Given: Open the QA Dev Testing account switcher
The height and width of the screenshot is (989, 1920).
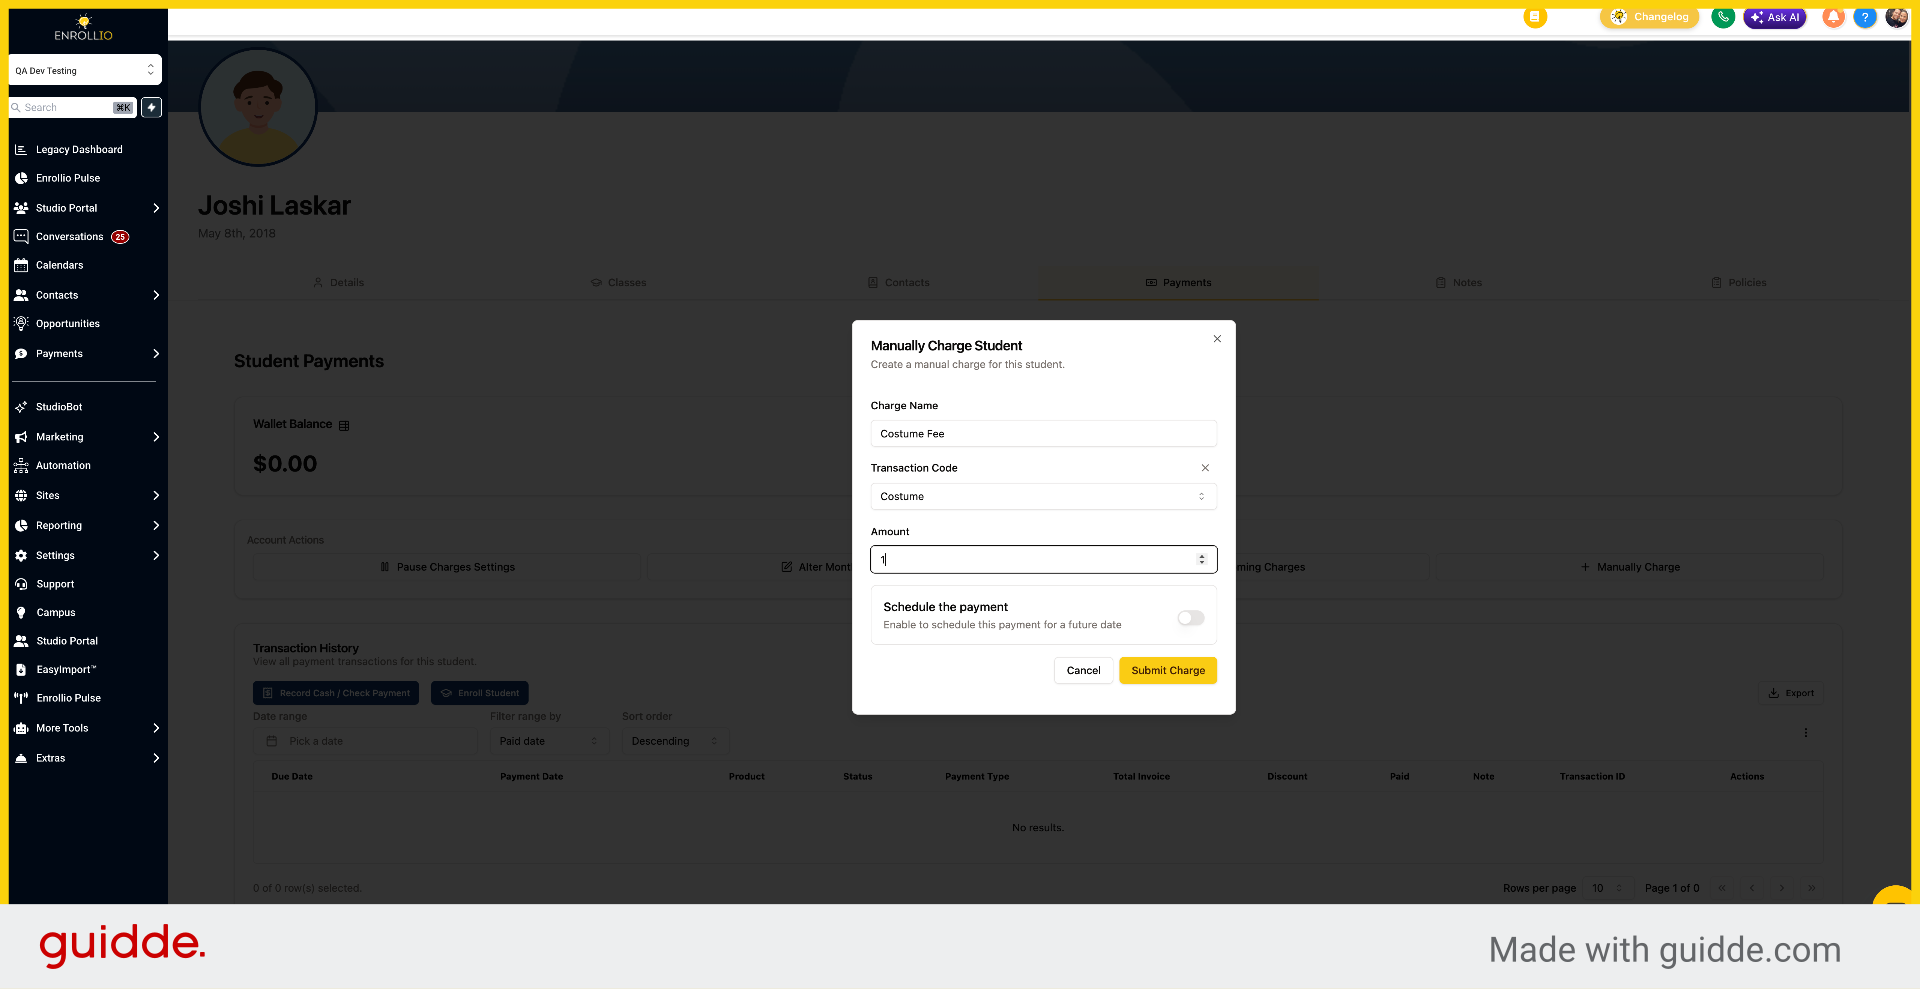Looking at the screenshot, I should tap(85, 70).
